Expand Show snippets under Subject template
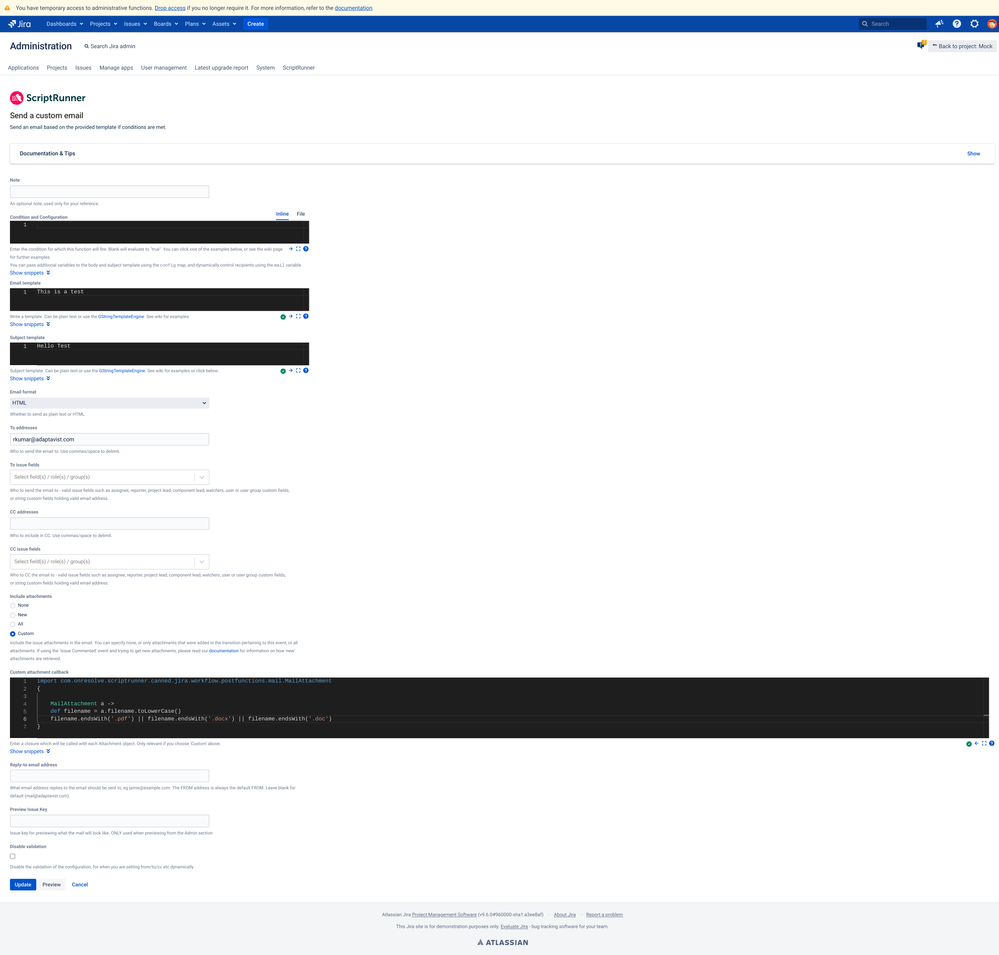Viewport: 999px width, 955px height. tap(30, 378)
